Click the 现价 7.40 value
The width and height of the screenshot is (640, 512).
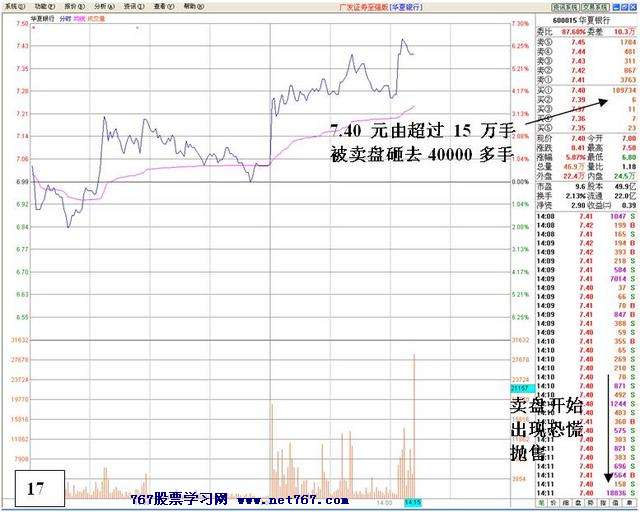coord(578,138)
